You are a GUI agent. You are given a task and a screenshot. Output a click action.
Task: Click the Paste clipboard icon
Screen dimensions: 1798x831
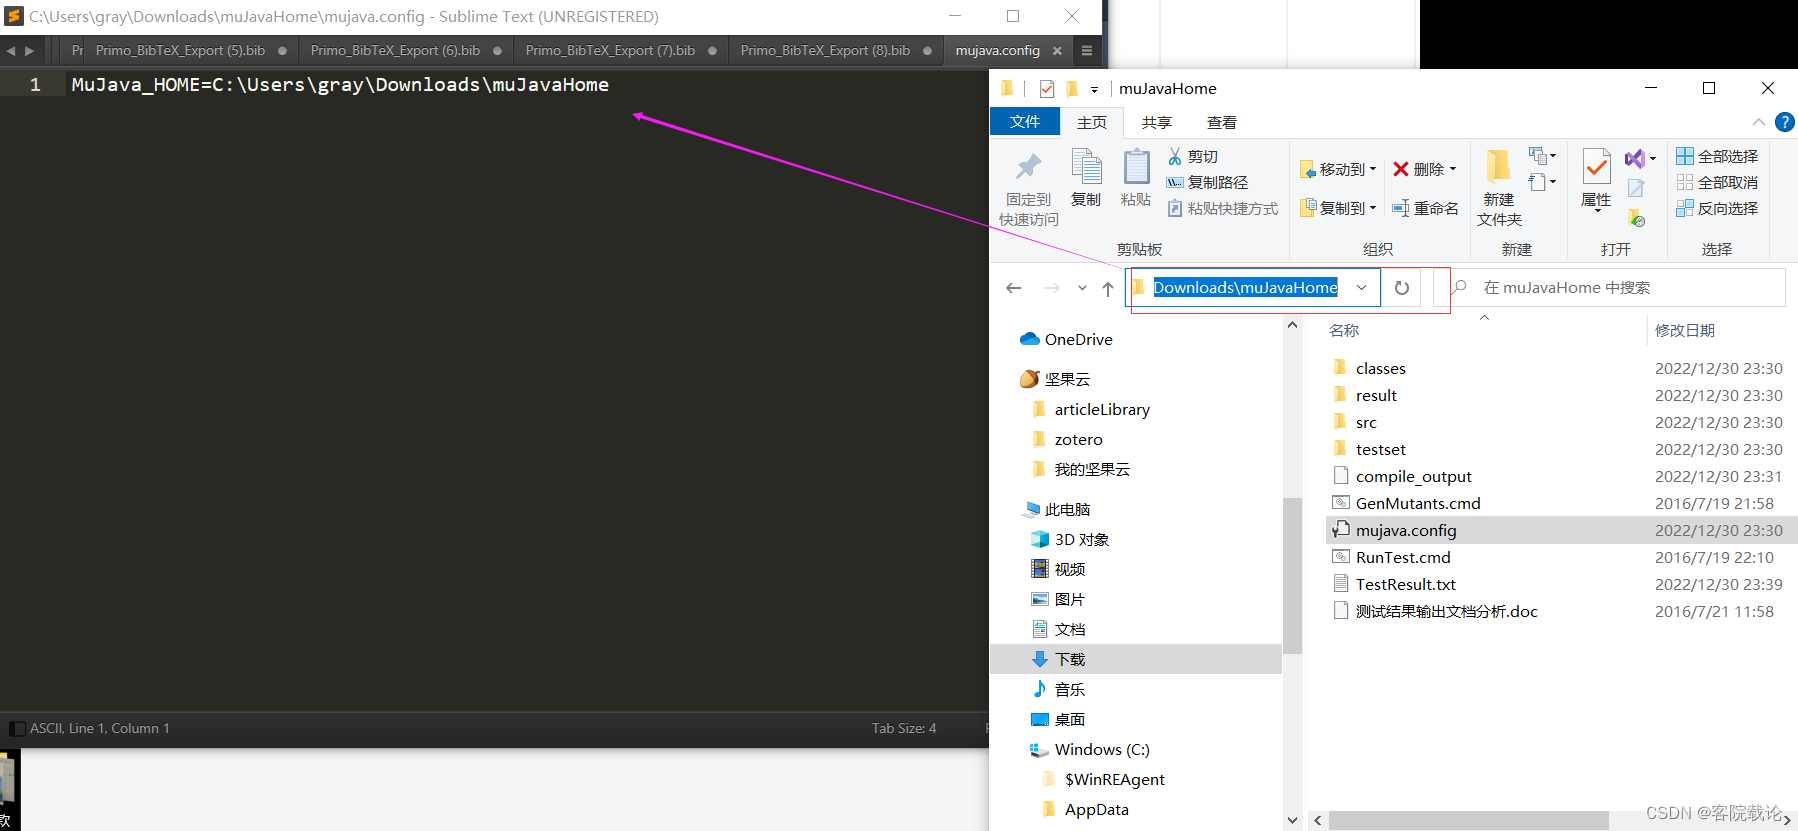tap(1136, 166)
